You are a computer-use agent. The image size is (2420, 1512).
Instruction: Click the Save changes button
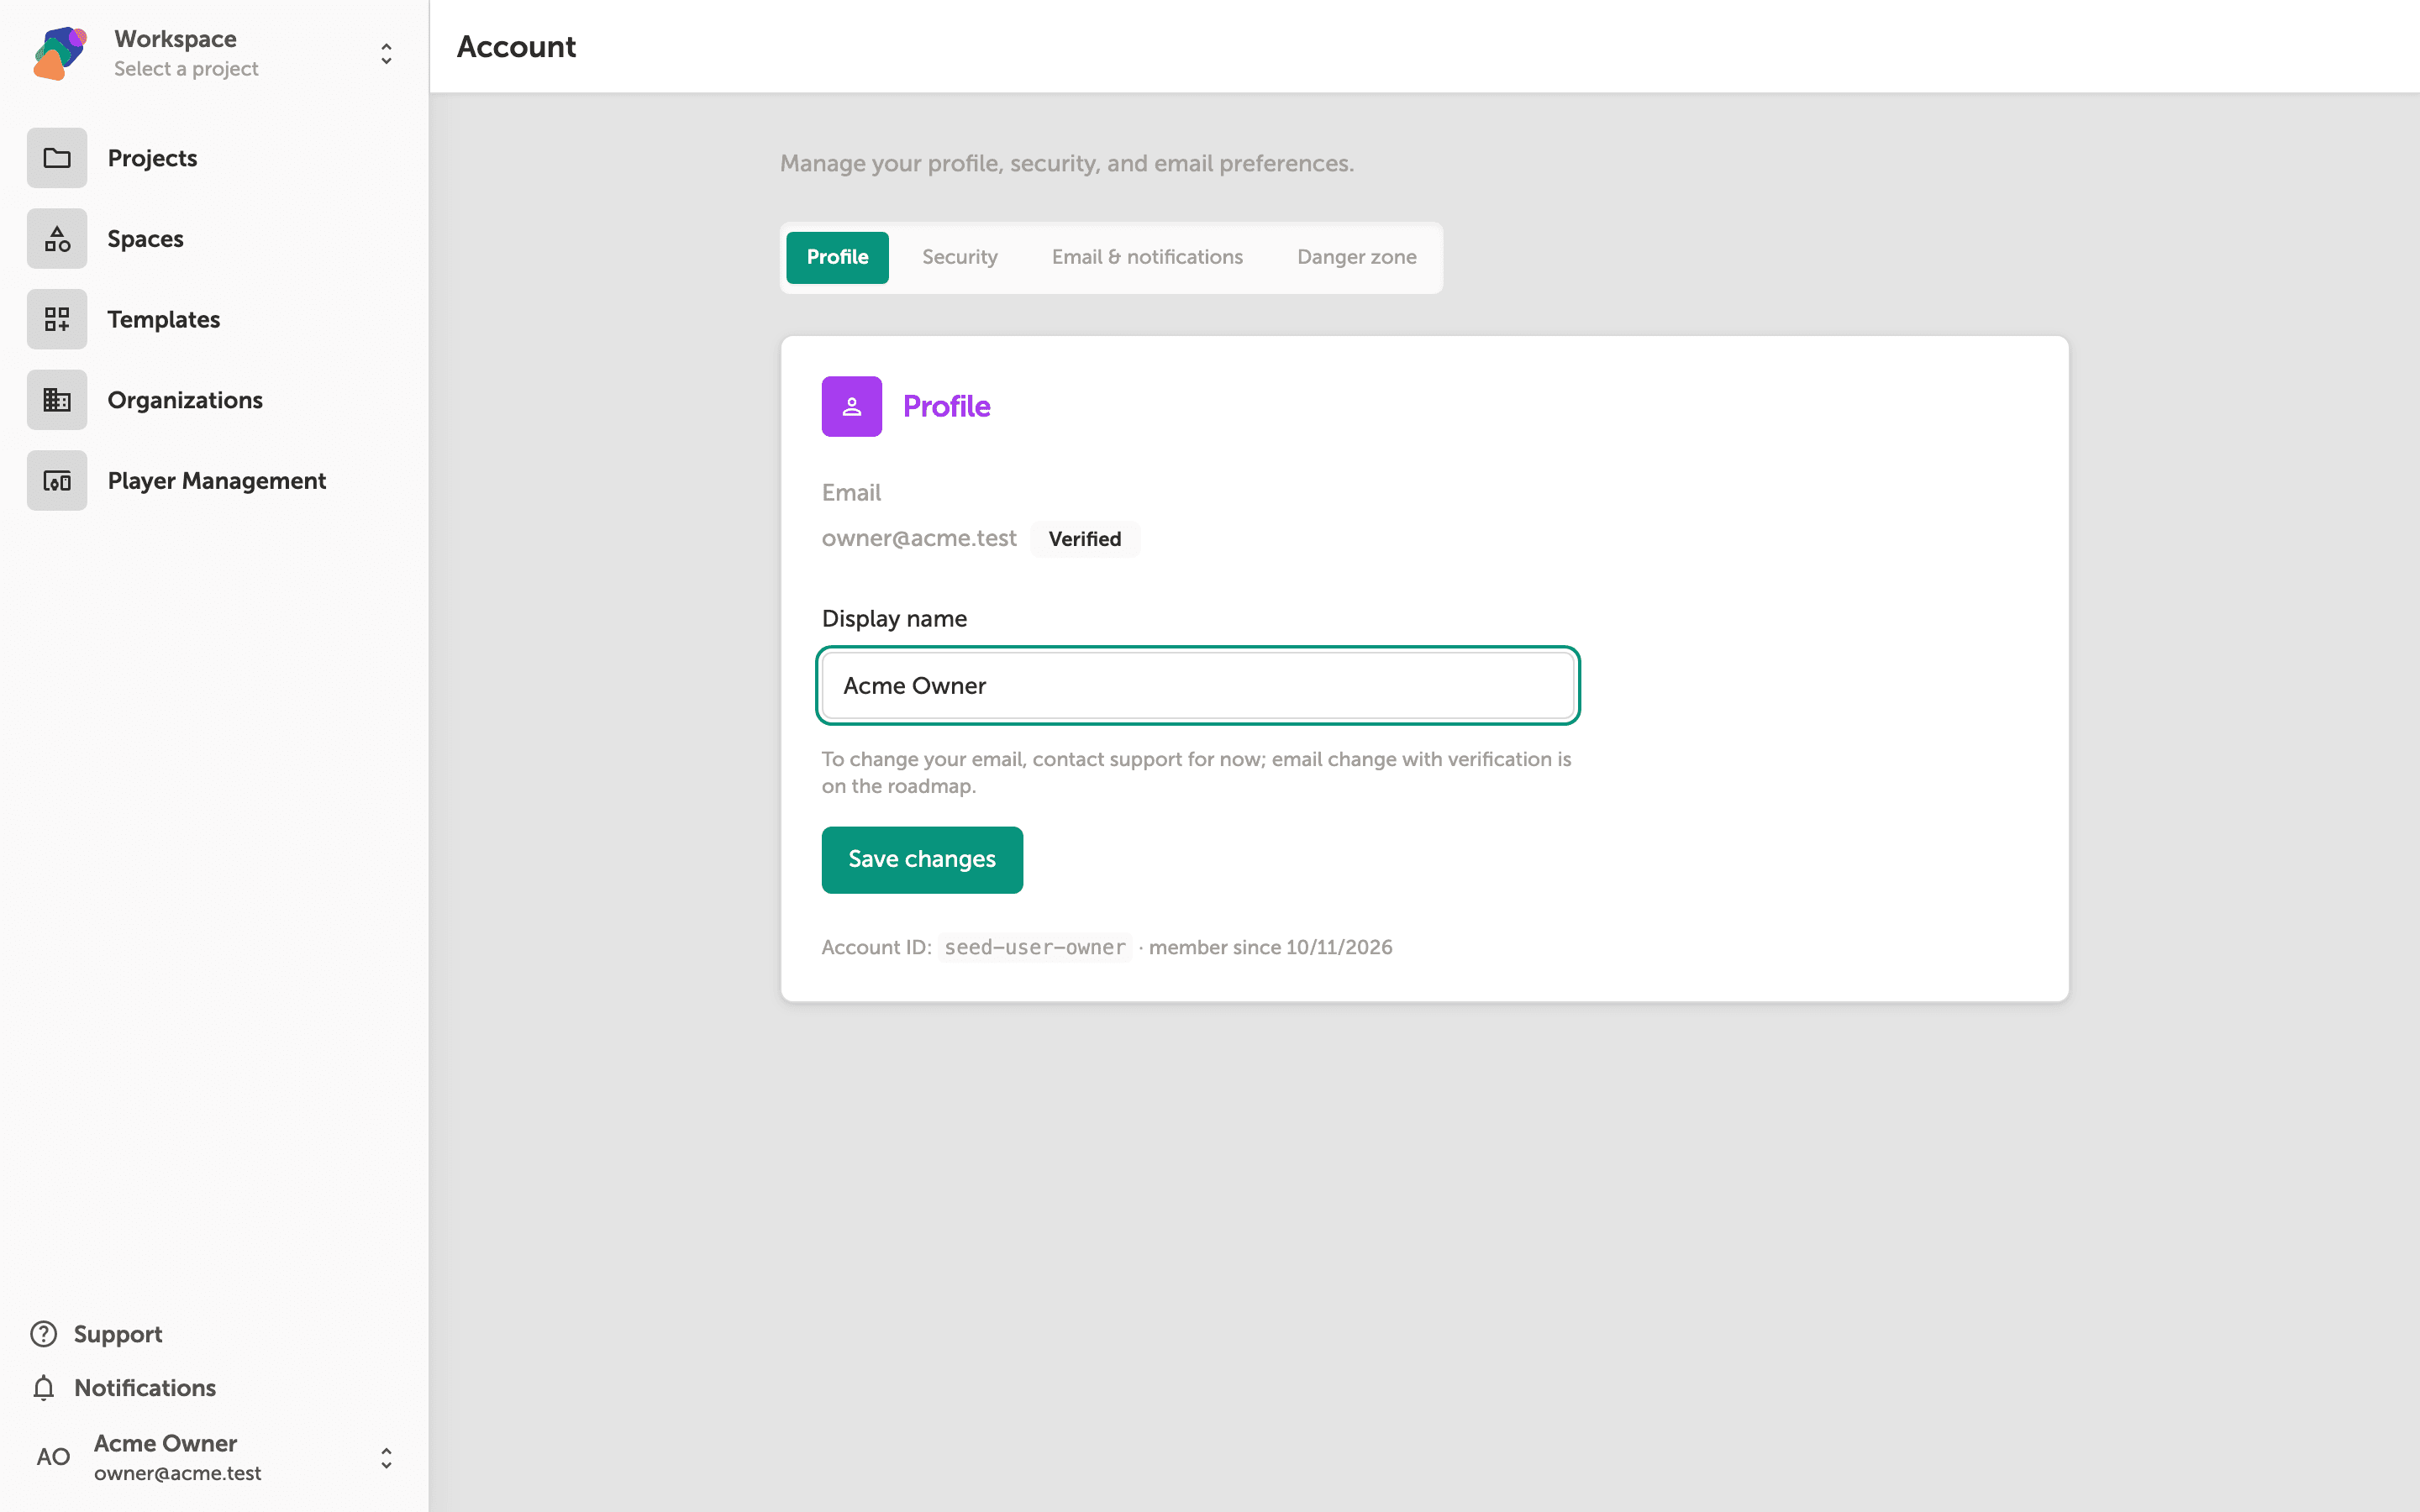pyautogui.click(x=922, y=859)
